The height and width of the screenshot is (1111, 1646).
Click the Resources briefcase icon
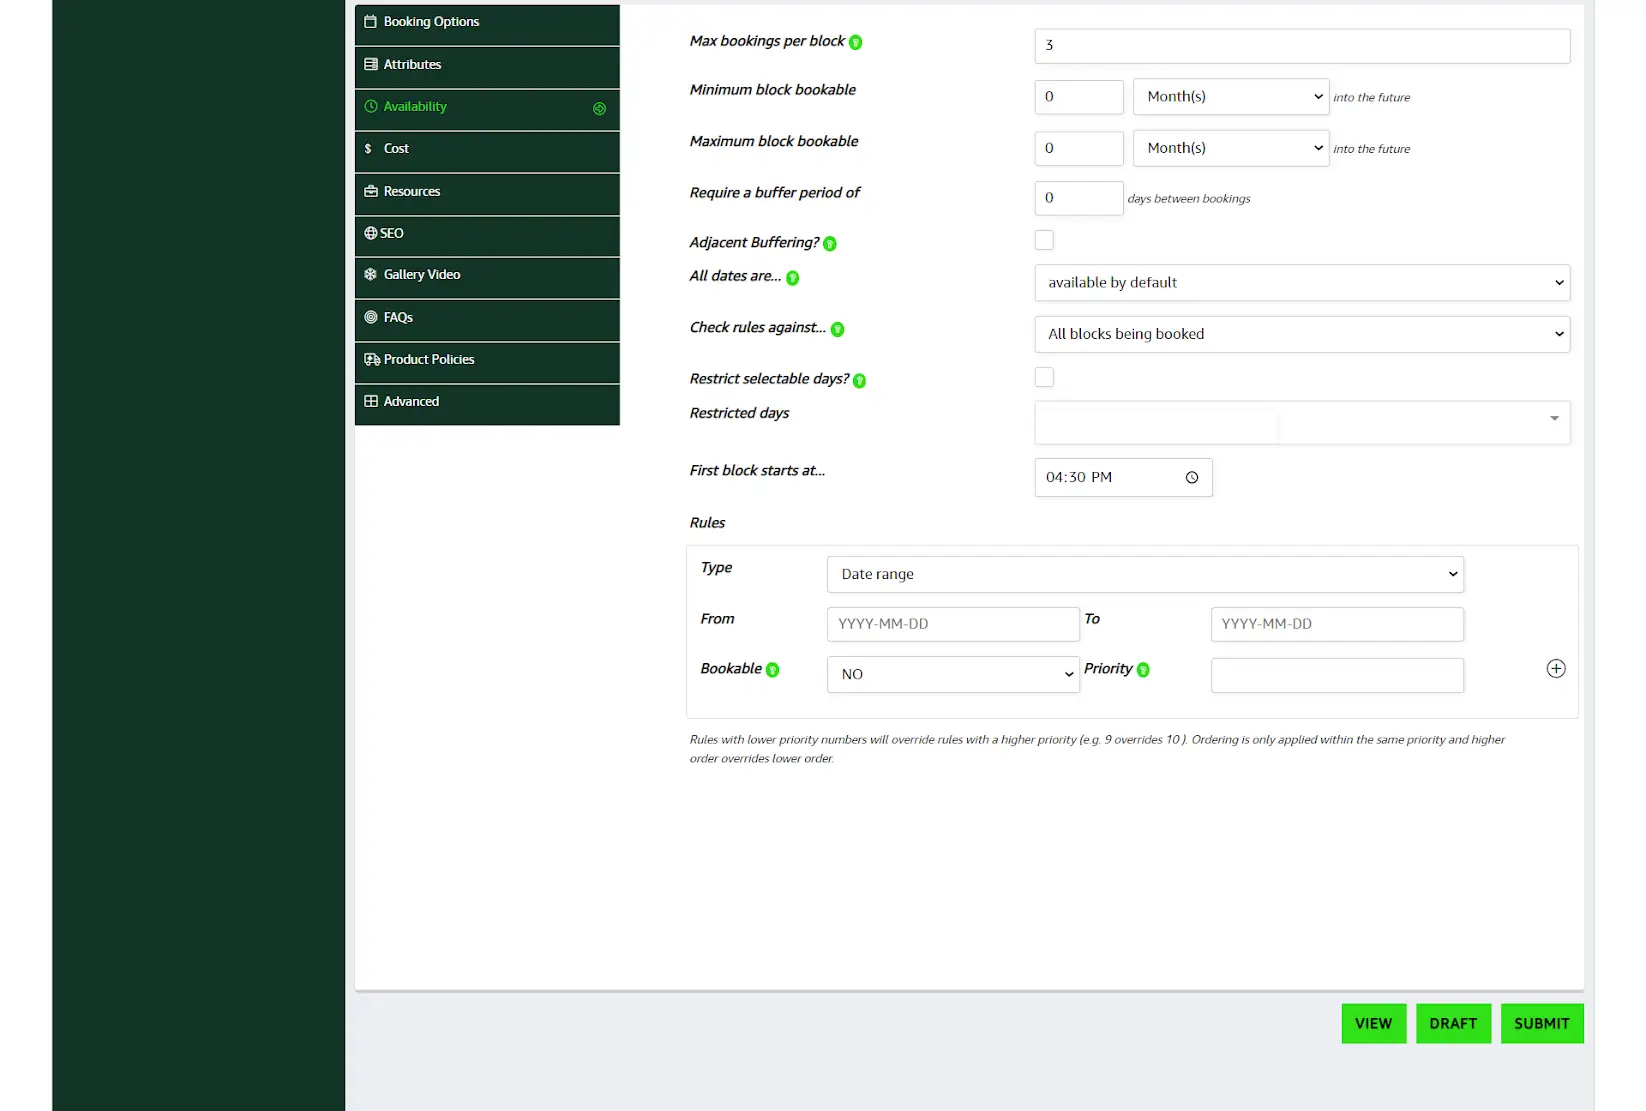click(x=371, y=191)
